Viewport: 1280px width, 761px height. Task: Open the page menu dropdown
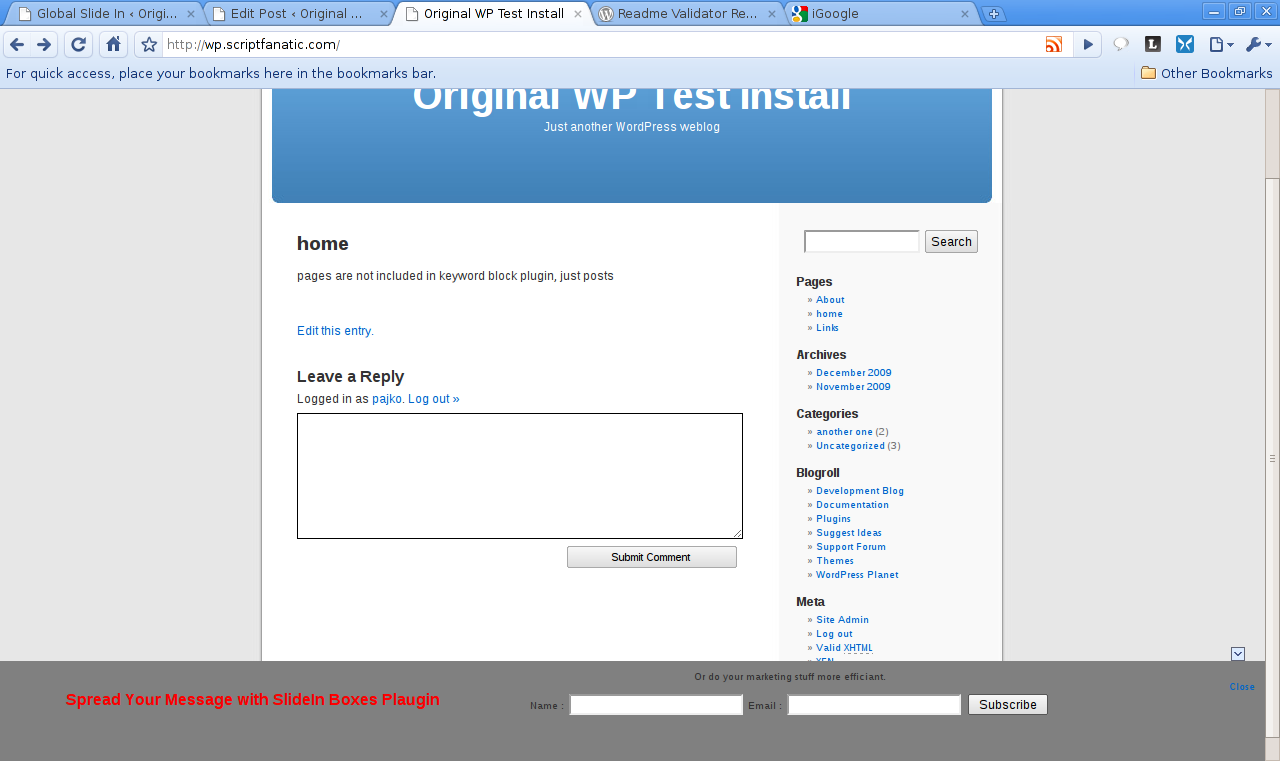(1221, 44)
